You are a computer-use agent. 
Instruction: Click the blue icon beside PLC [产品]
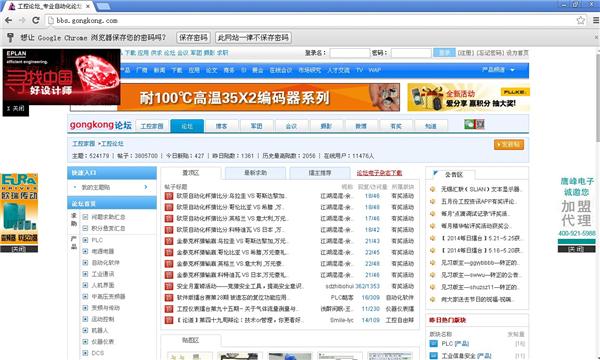(x=433, y=344)
